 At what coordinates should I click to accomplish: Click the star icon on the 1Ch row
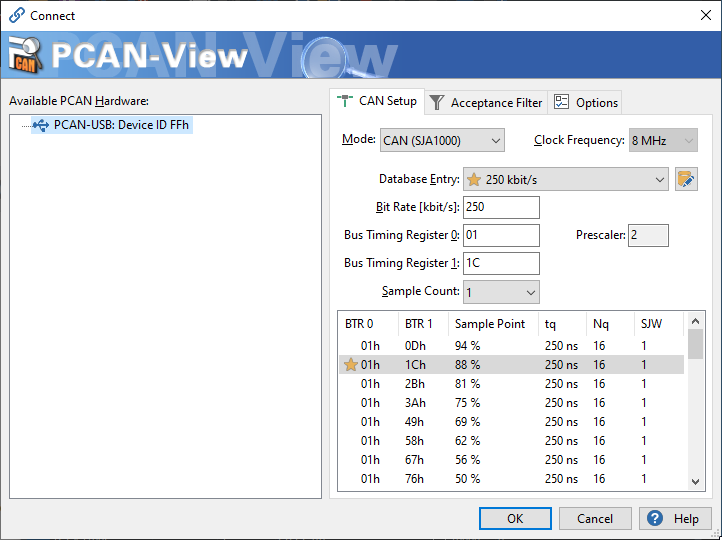pos(350,365)
